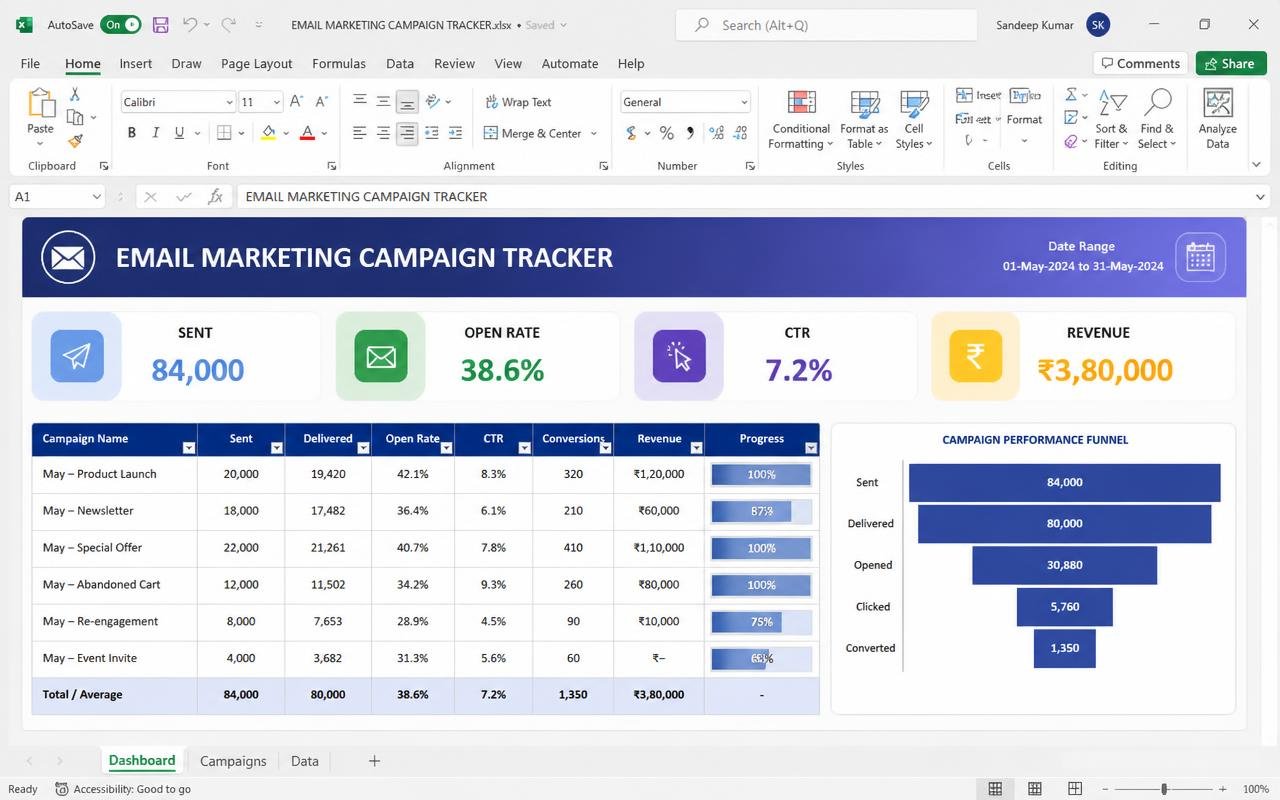1280x800 pixels.
Task: Toggle AutoSave switch
Action: [x=120, y=25]
